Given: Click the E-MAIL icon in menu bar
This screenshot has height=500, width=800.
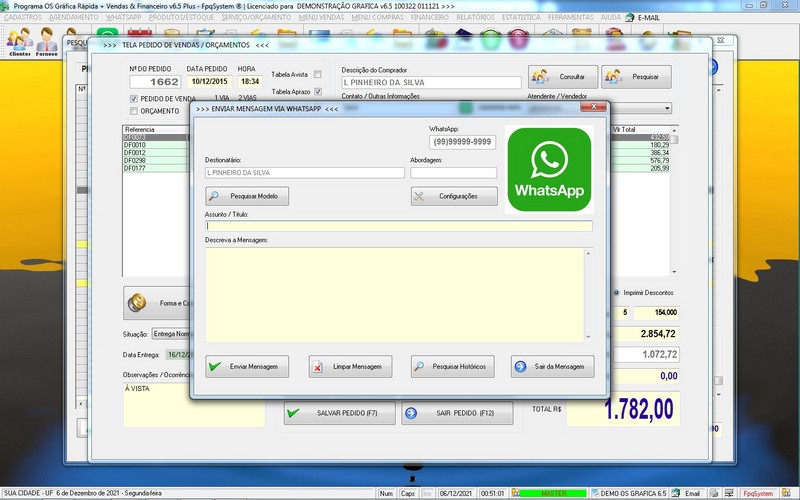Looking at the screenshot, I should [630, 17].
